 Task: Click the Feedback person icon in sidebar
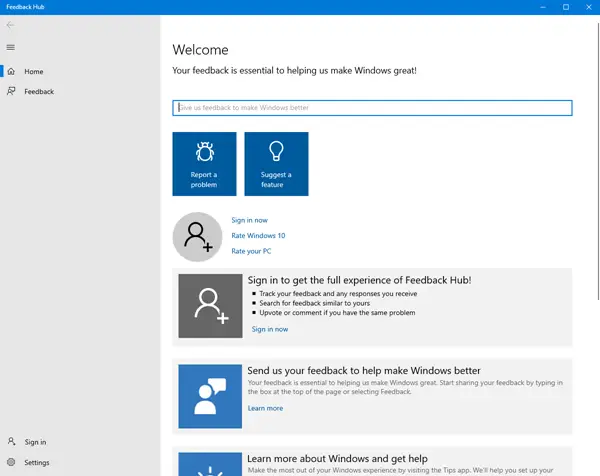coord(11,91)
